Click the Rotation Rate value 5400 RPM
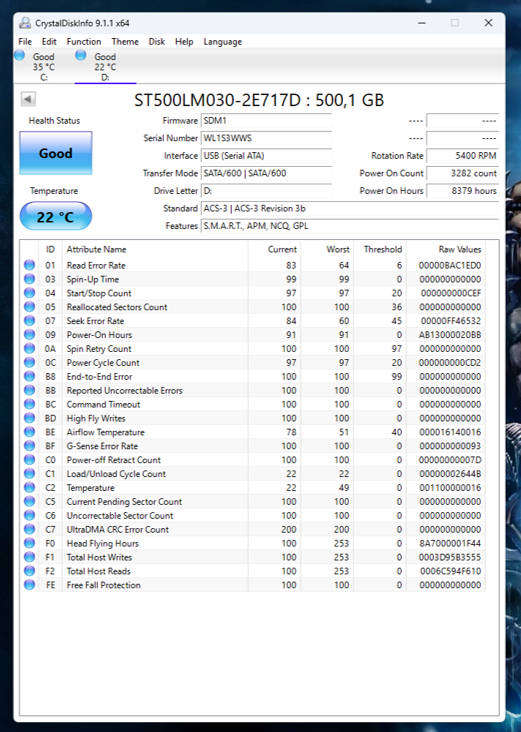This screenshot has width=521, height=732. tap(463, 155)
